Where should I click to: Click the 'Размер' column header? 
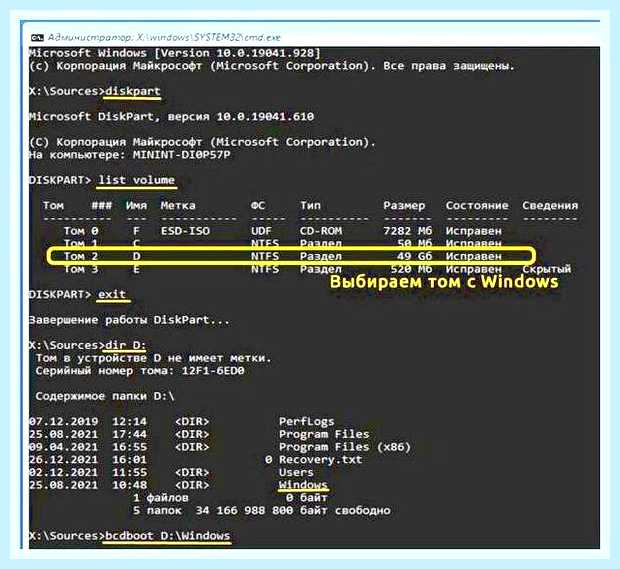pos(404,206)
